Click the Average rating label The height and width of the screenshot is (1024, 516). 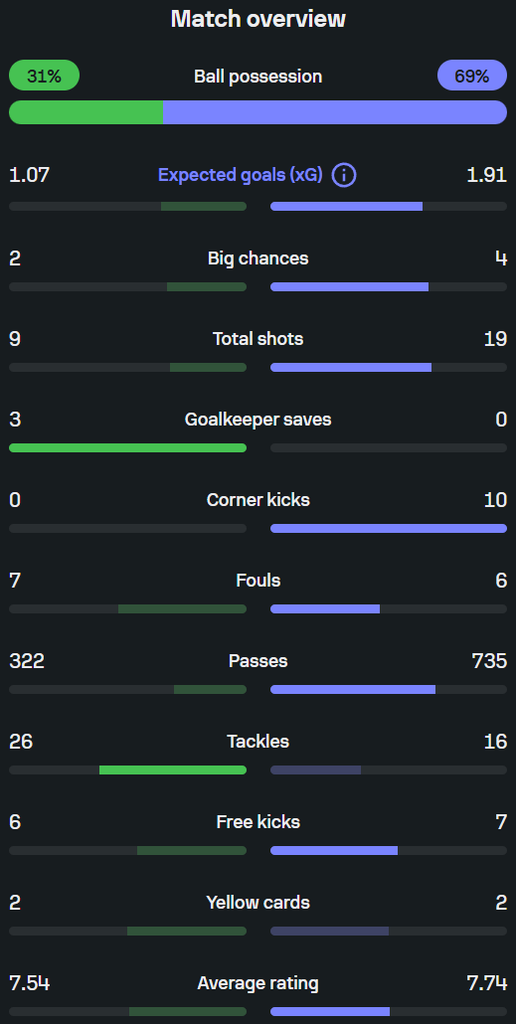[258, 983]
